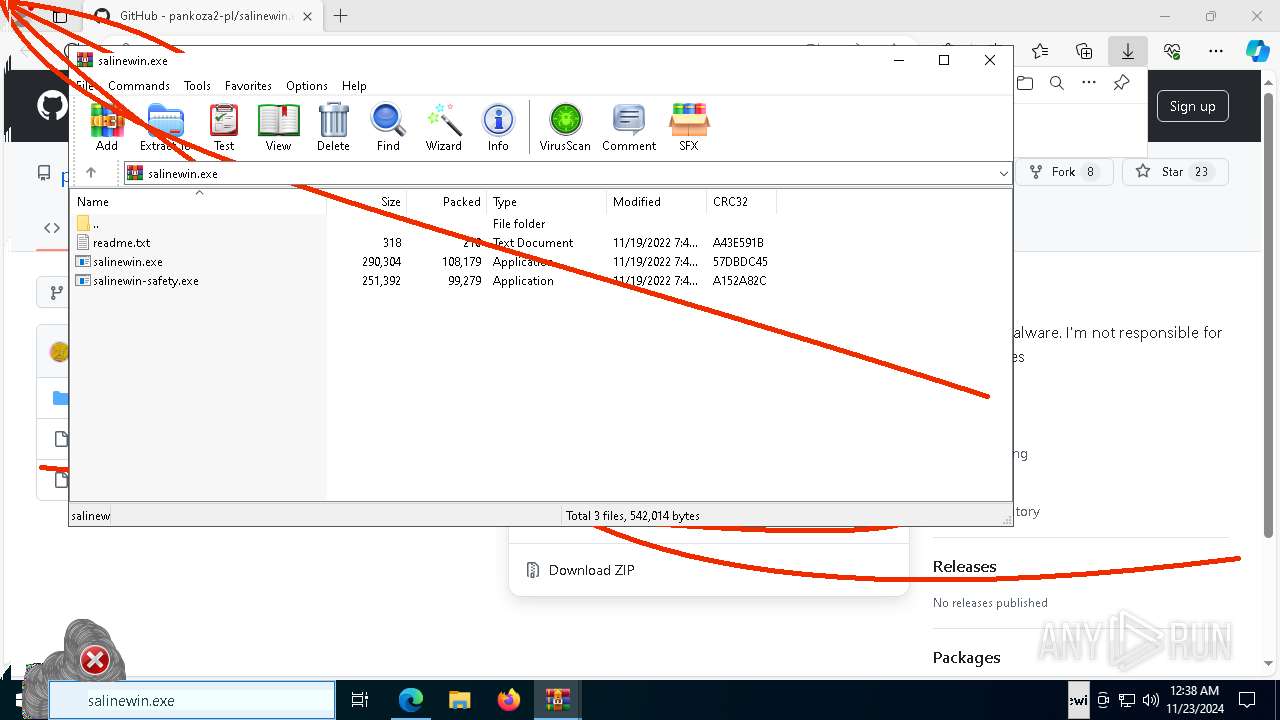Viewport: 1280px width, 720px height.
Task: Open Firefox from taskbar
Action: 508,700
